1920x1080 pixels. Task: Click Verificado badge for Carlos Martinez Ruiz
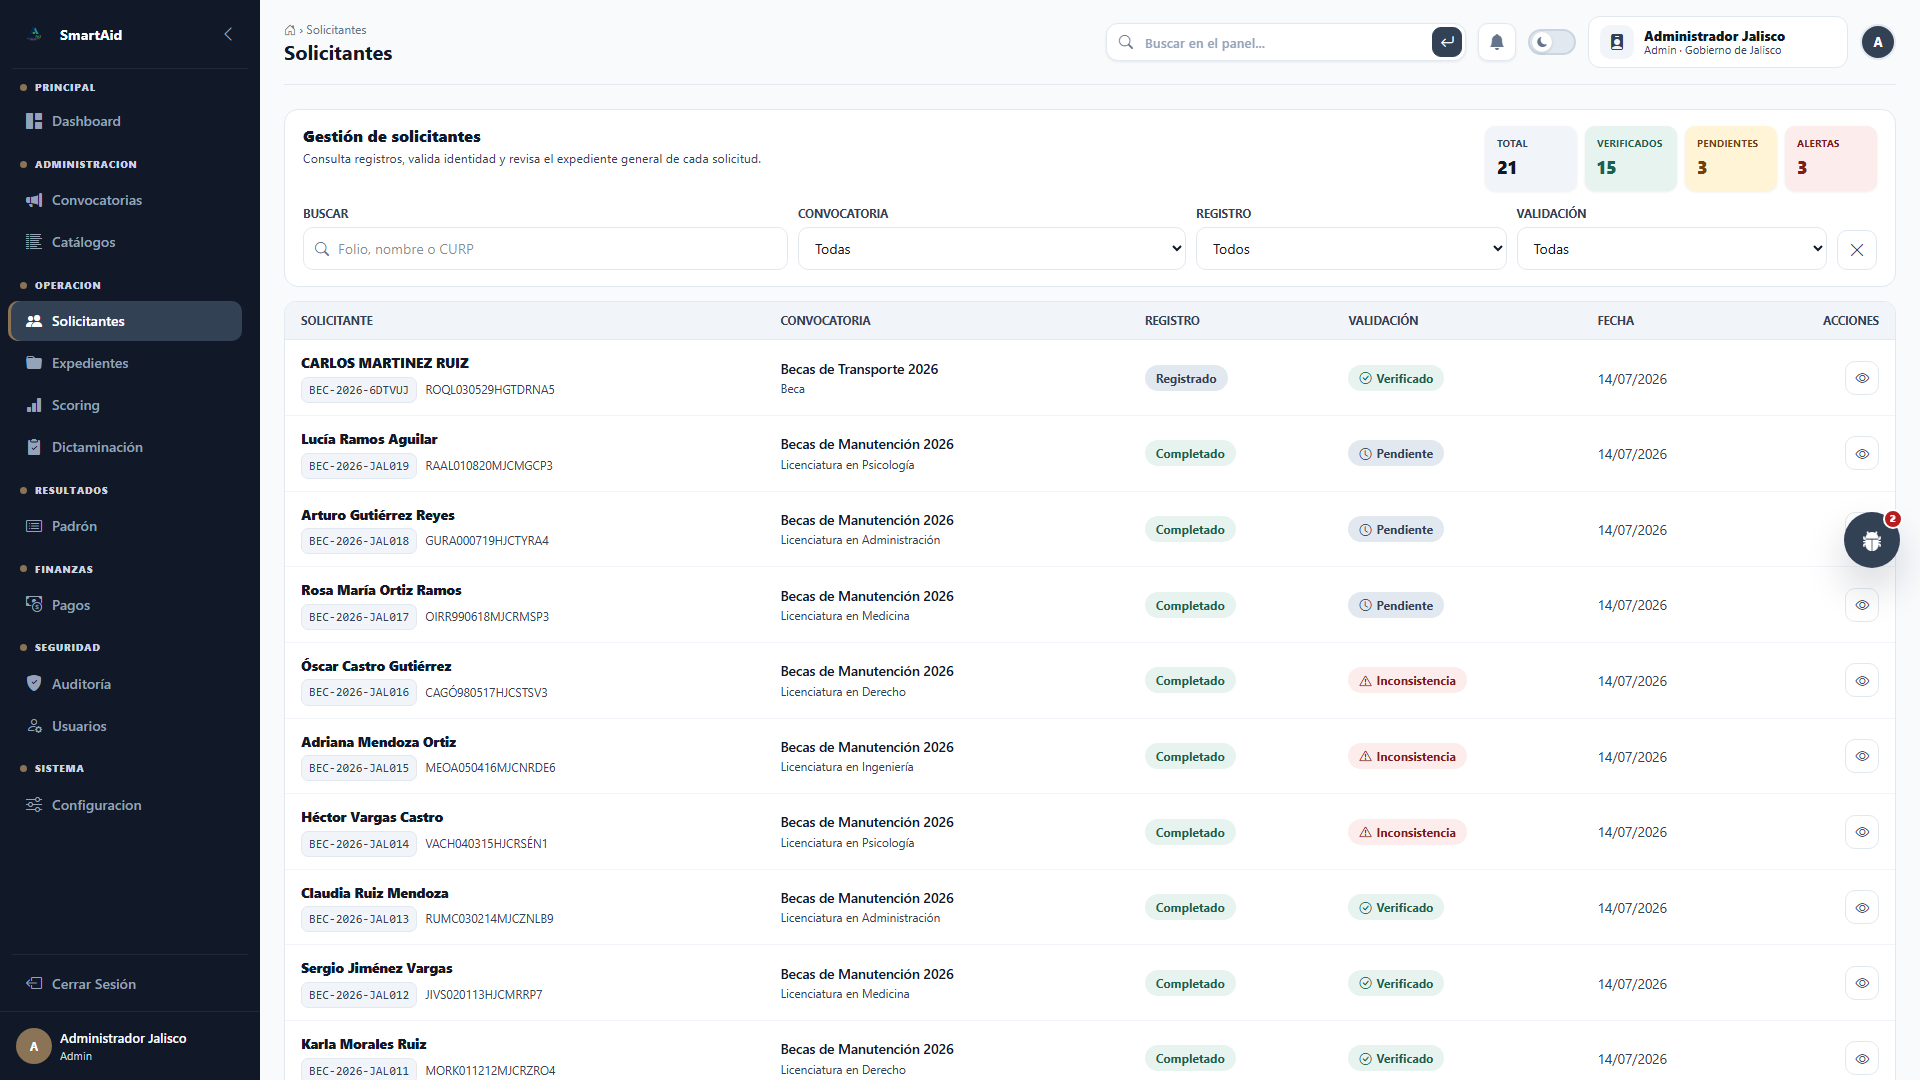[1396, 378]
